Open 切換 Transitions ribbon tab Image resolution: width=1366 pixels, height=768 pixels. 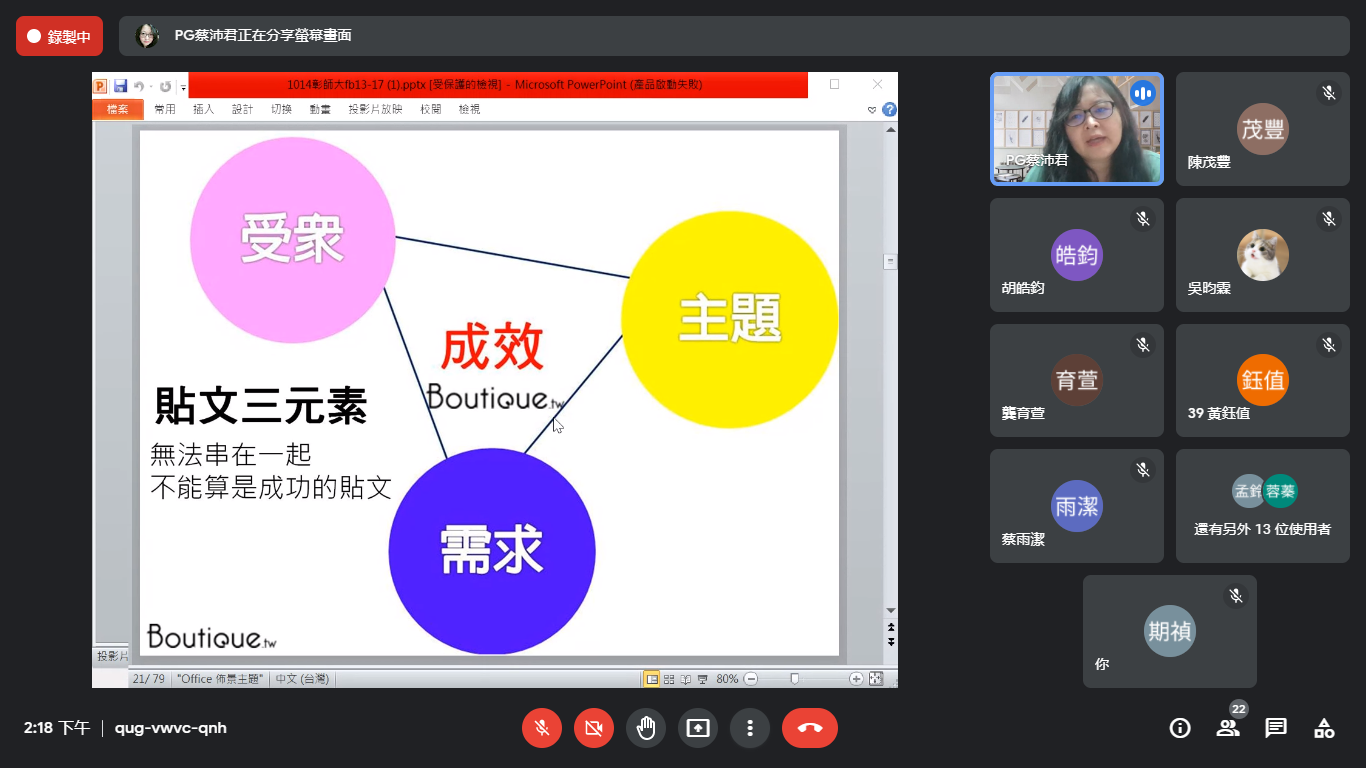point(282,109)
